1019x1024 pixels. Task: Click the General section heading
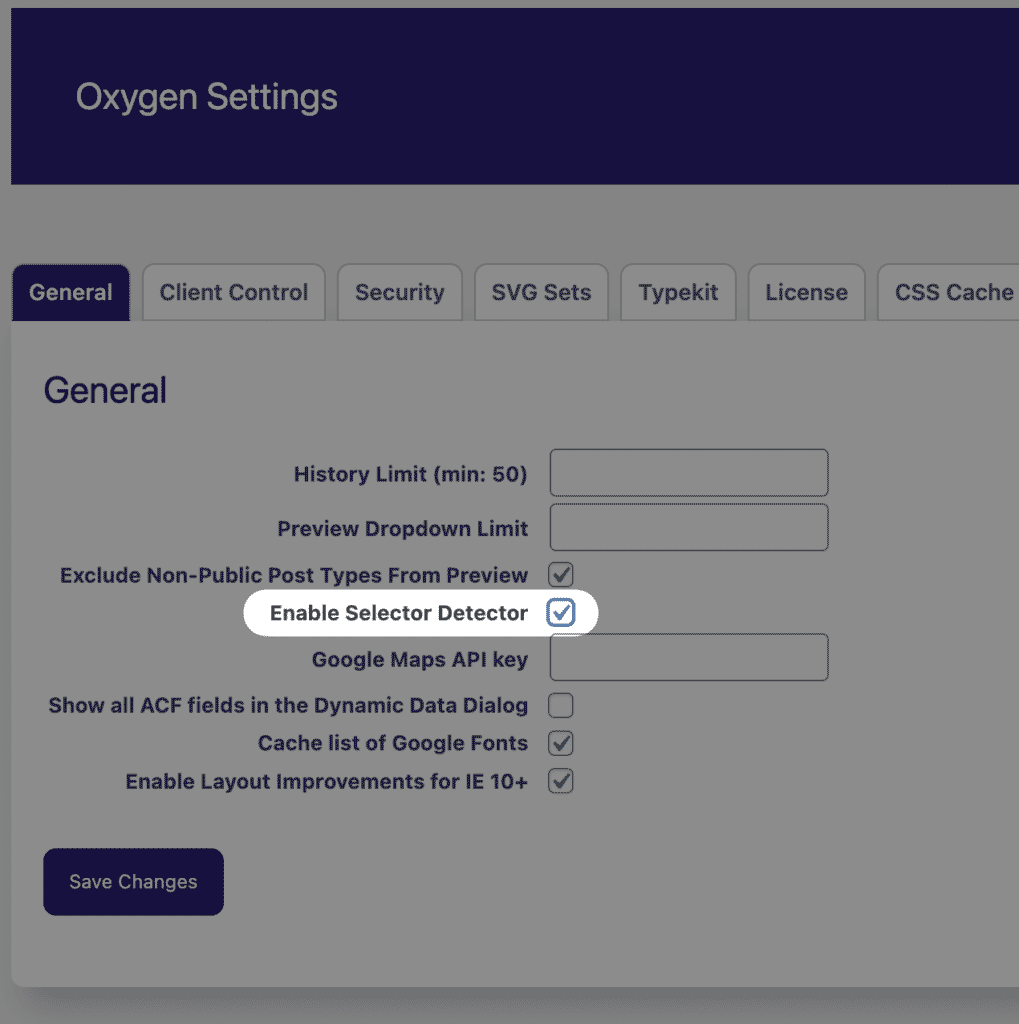105,391
